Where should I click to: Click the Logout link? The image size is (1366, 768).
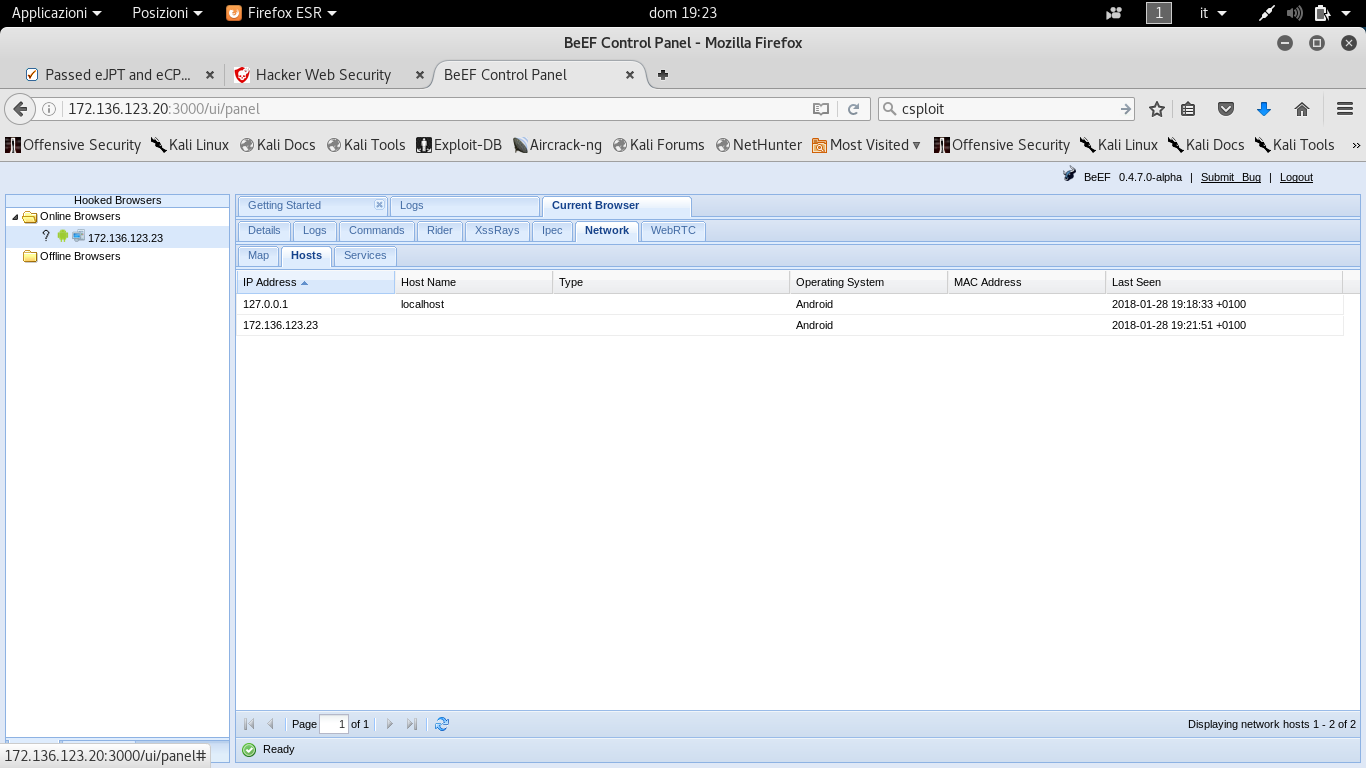click(x=1296, y=177)
